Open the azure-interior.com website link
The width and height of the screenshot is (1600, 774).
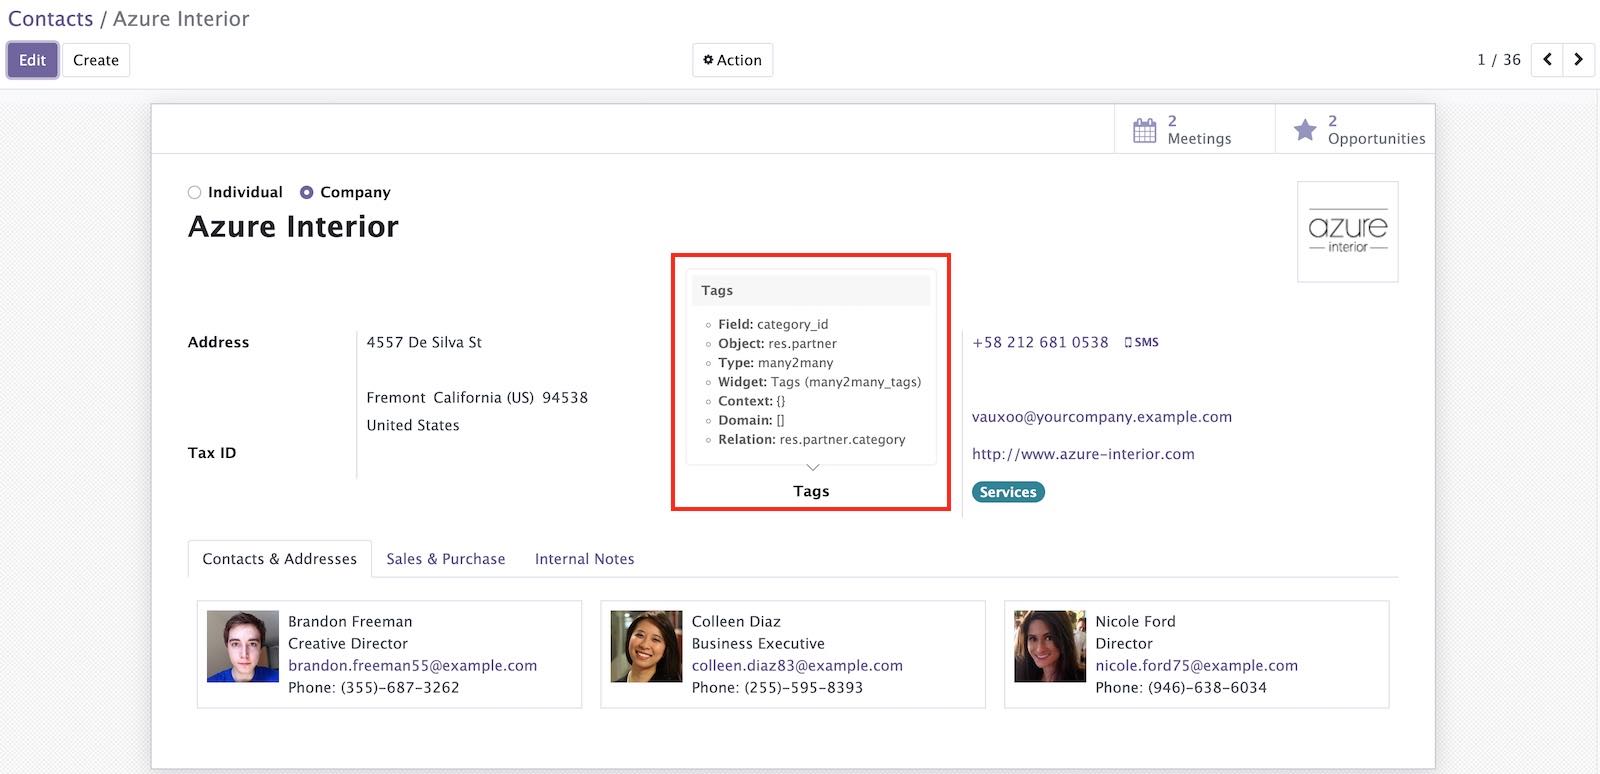coord(1083,454)
